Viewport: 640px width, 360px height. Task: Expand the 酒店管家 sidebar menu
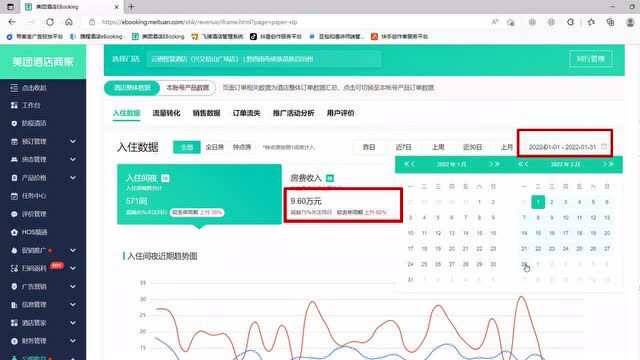(x=73, y=323)
